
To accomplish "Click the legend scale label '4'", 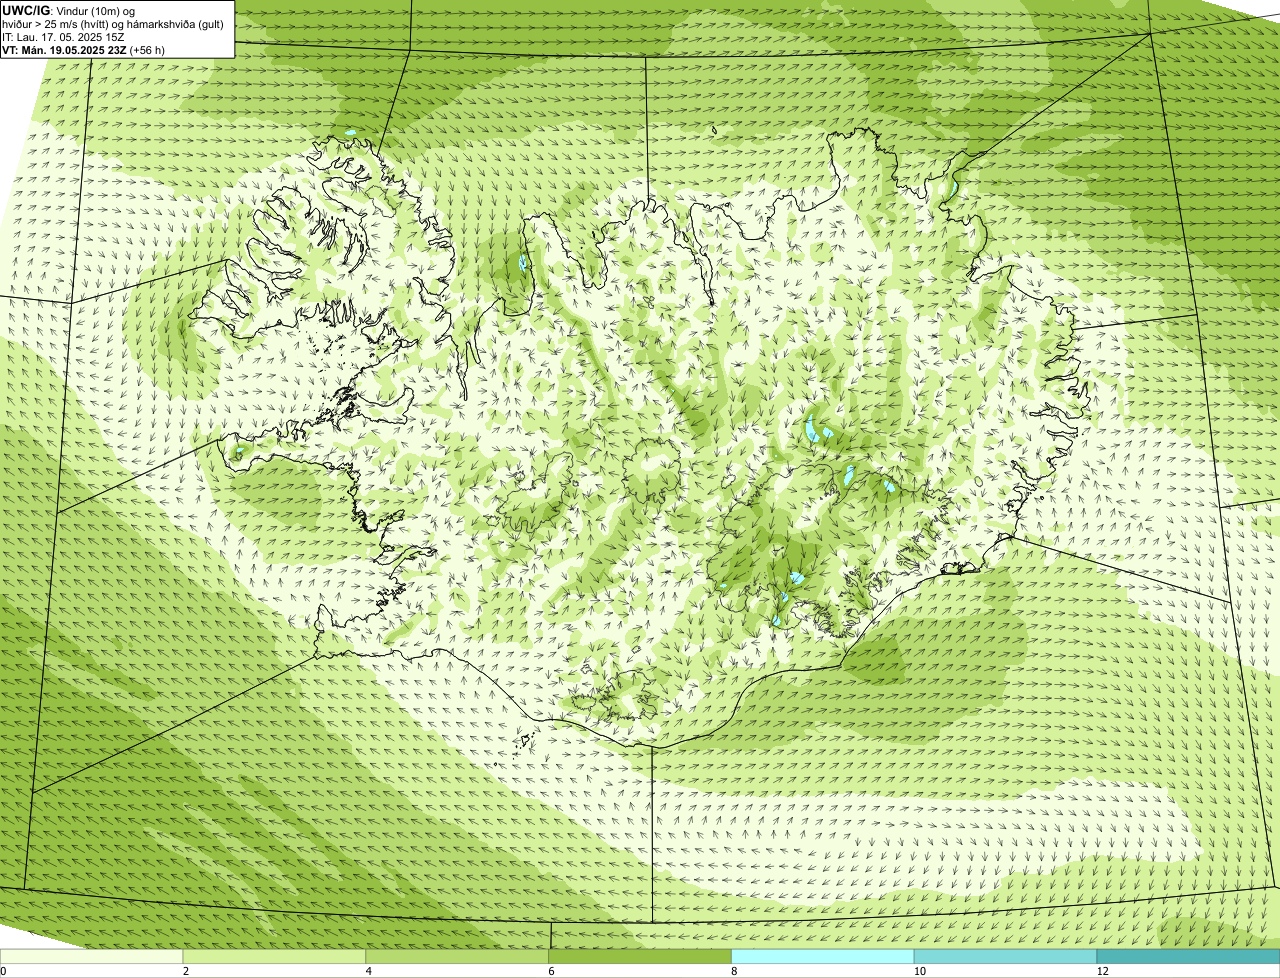I will click(368, 971).
